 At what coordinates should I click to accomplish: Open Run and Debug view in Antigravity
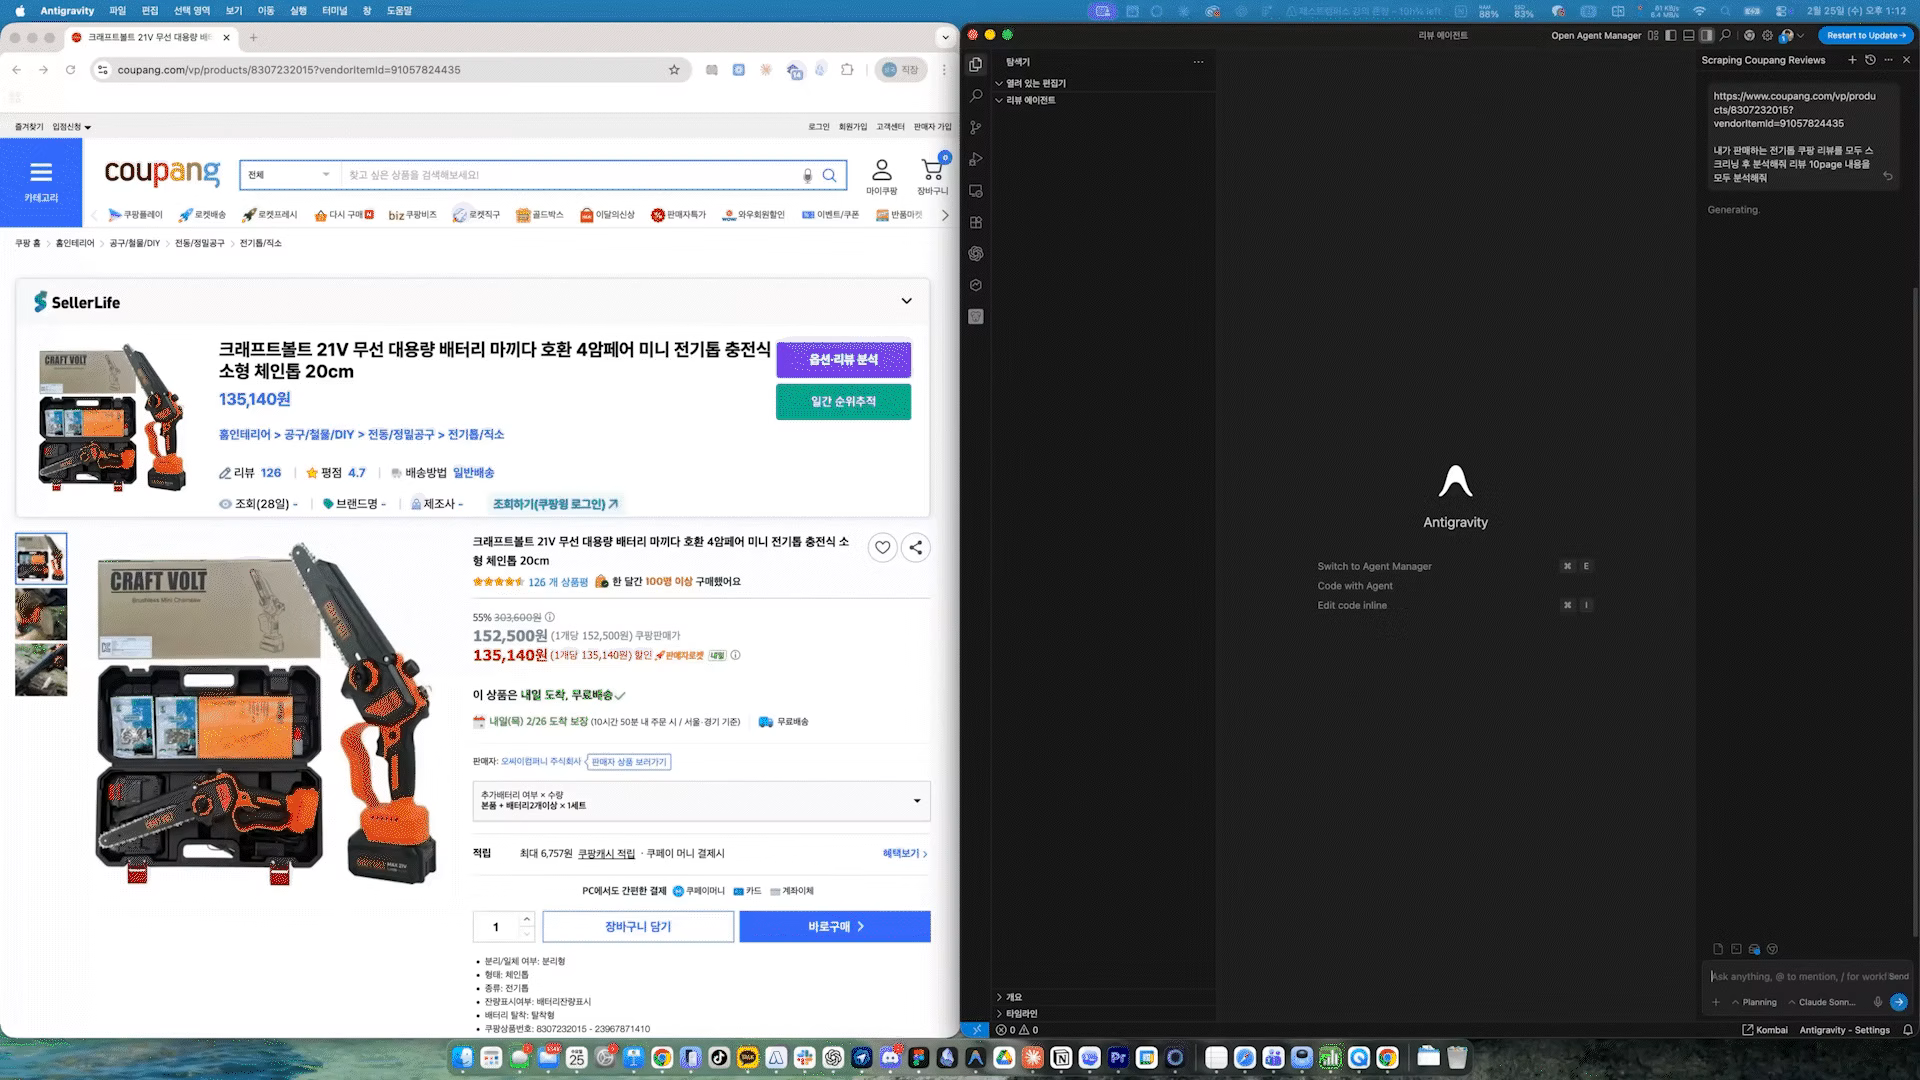pyautogui.click(x=976, y=159)
